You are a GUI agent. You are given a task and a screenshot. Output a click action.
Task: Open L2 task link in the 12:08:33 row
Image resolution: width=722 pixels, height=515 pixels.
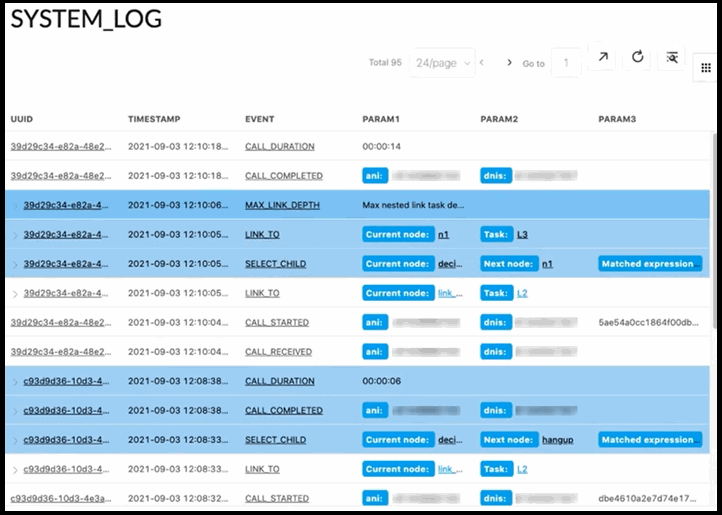pyautogui.click(x=522, y=469)
